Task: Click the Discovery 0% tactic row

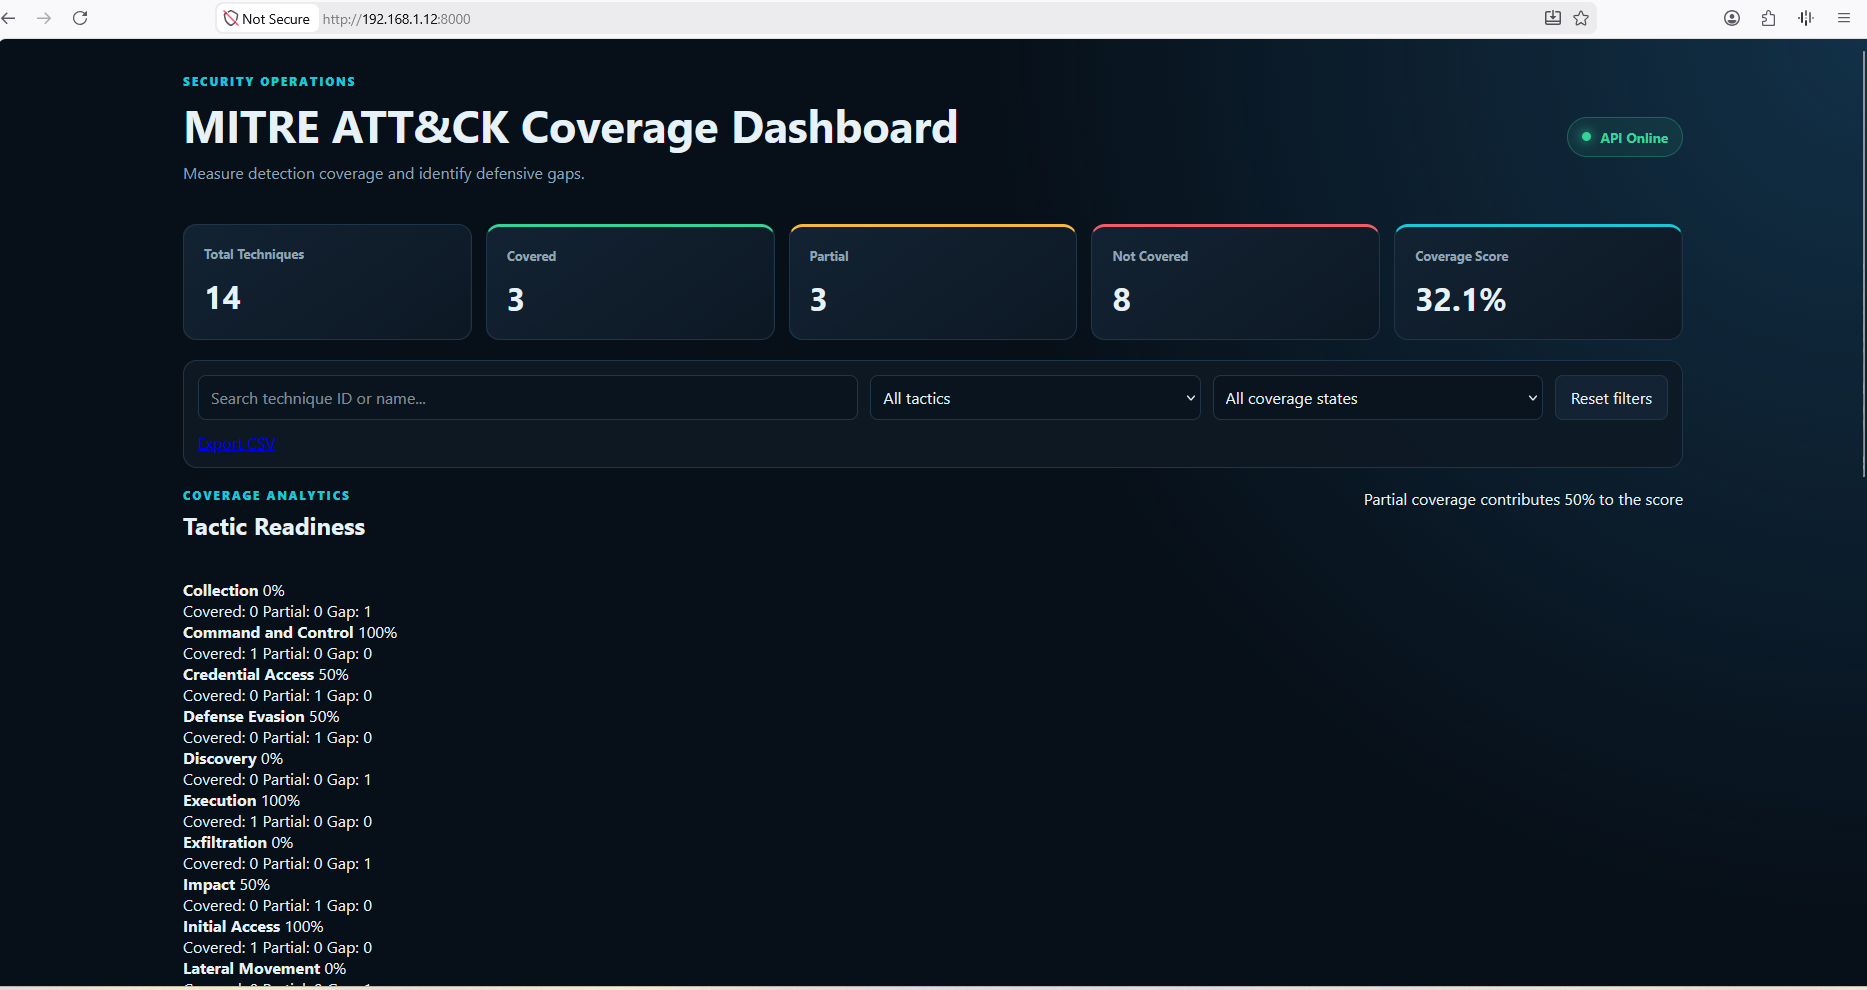Action: click(233, 759)
